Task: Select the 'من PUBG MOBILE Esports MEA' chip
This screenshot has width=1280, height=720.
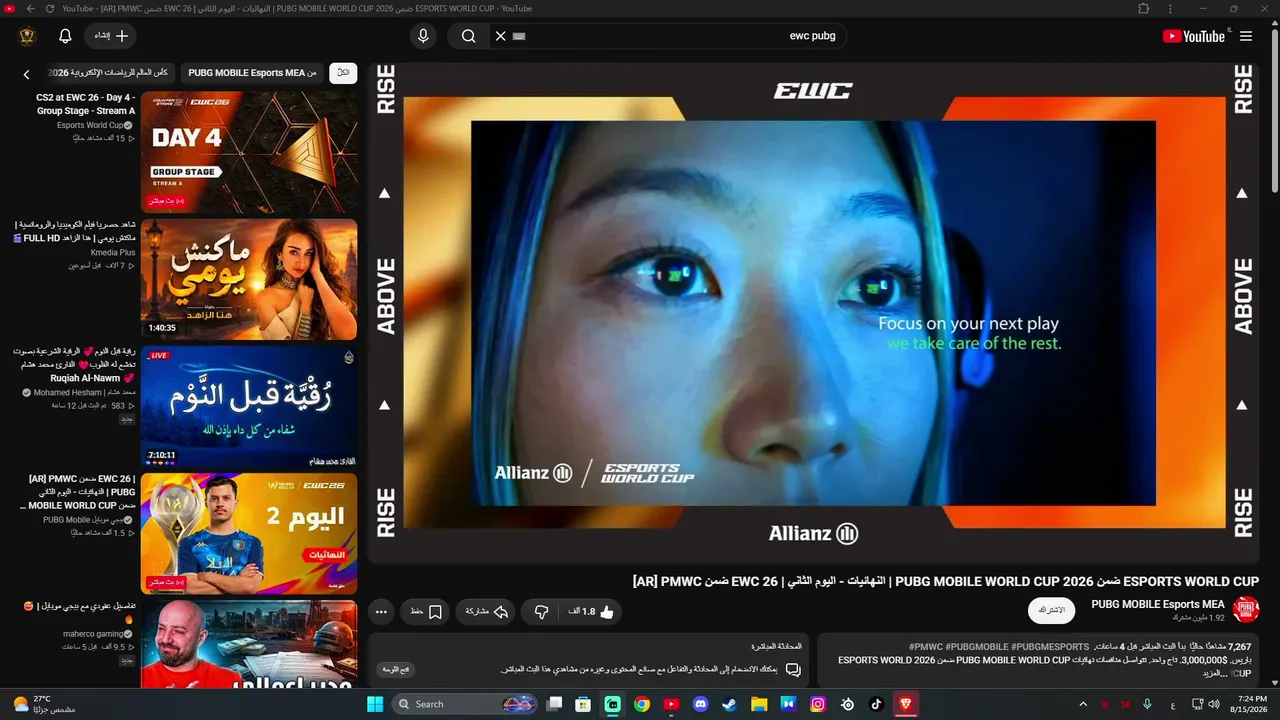Action: pyautogui.click(x=253, y=73)
